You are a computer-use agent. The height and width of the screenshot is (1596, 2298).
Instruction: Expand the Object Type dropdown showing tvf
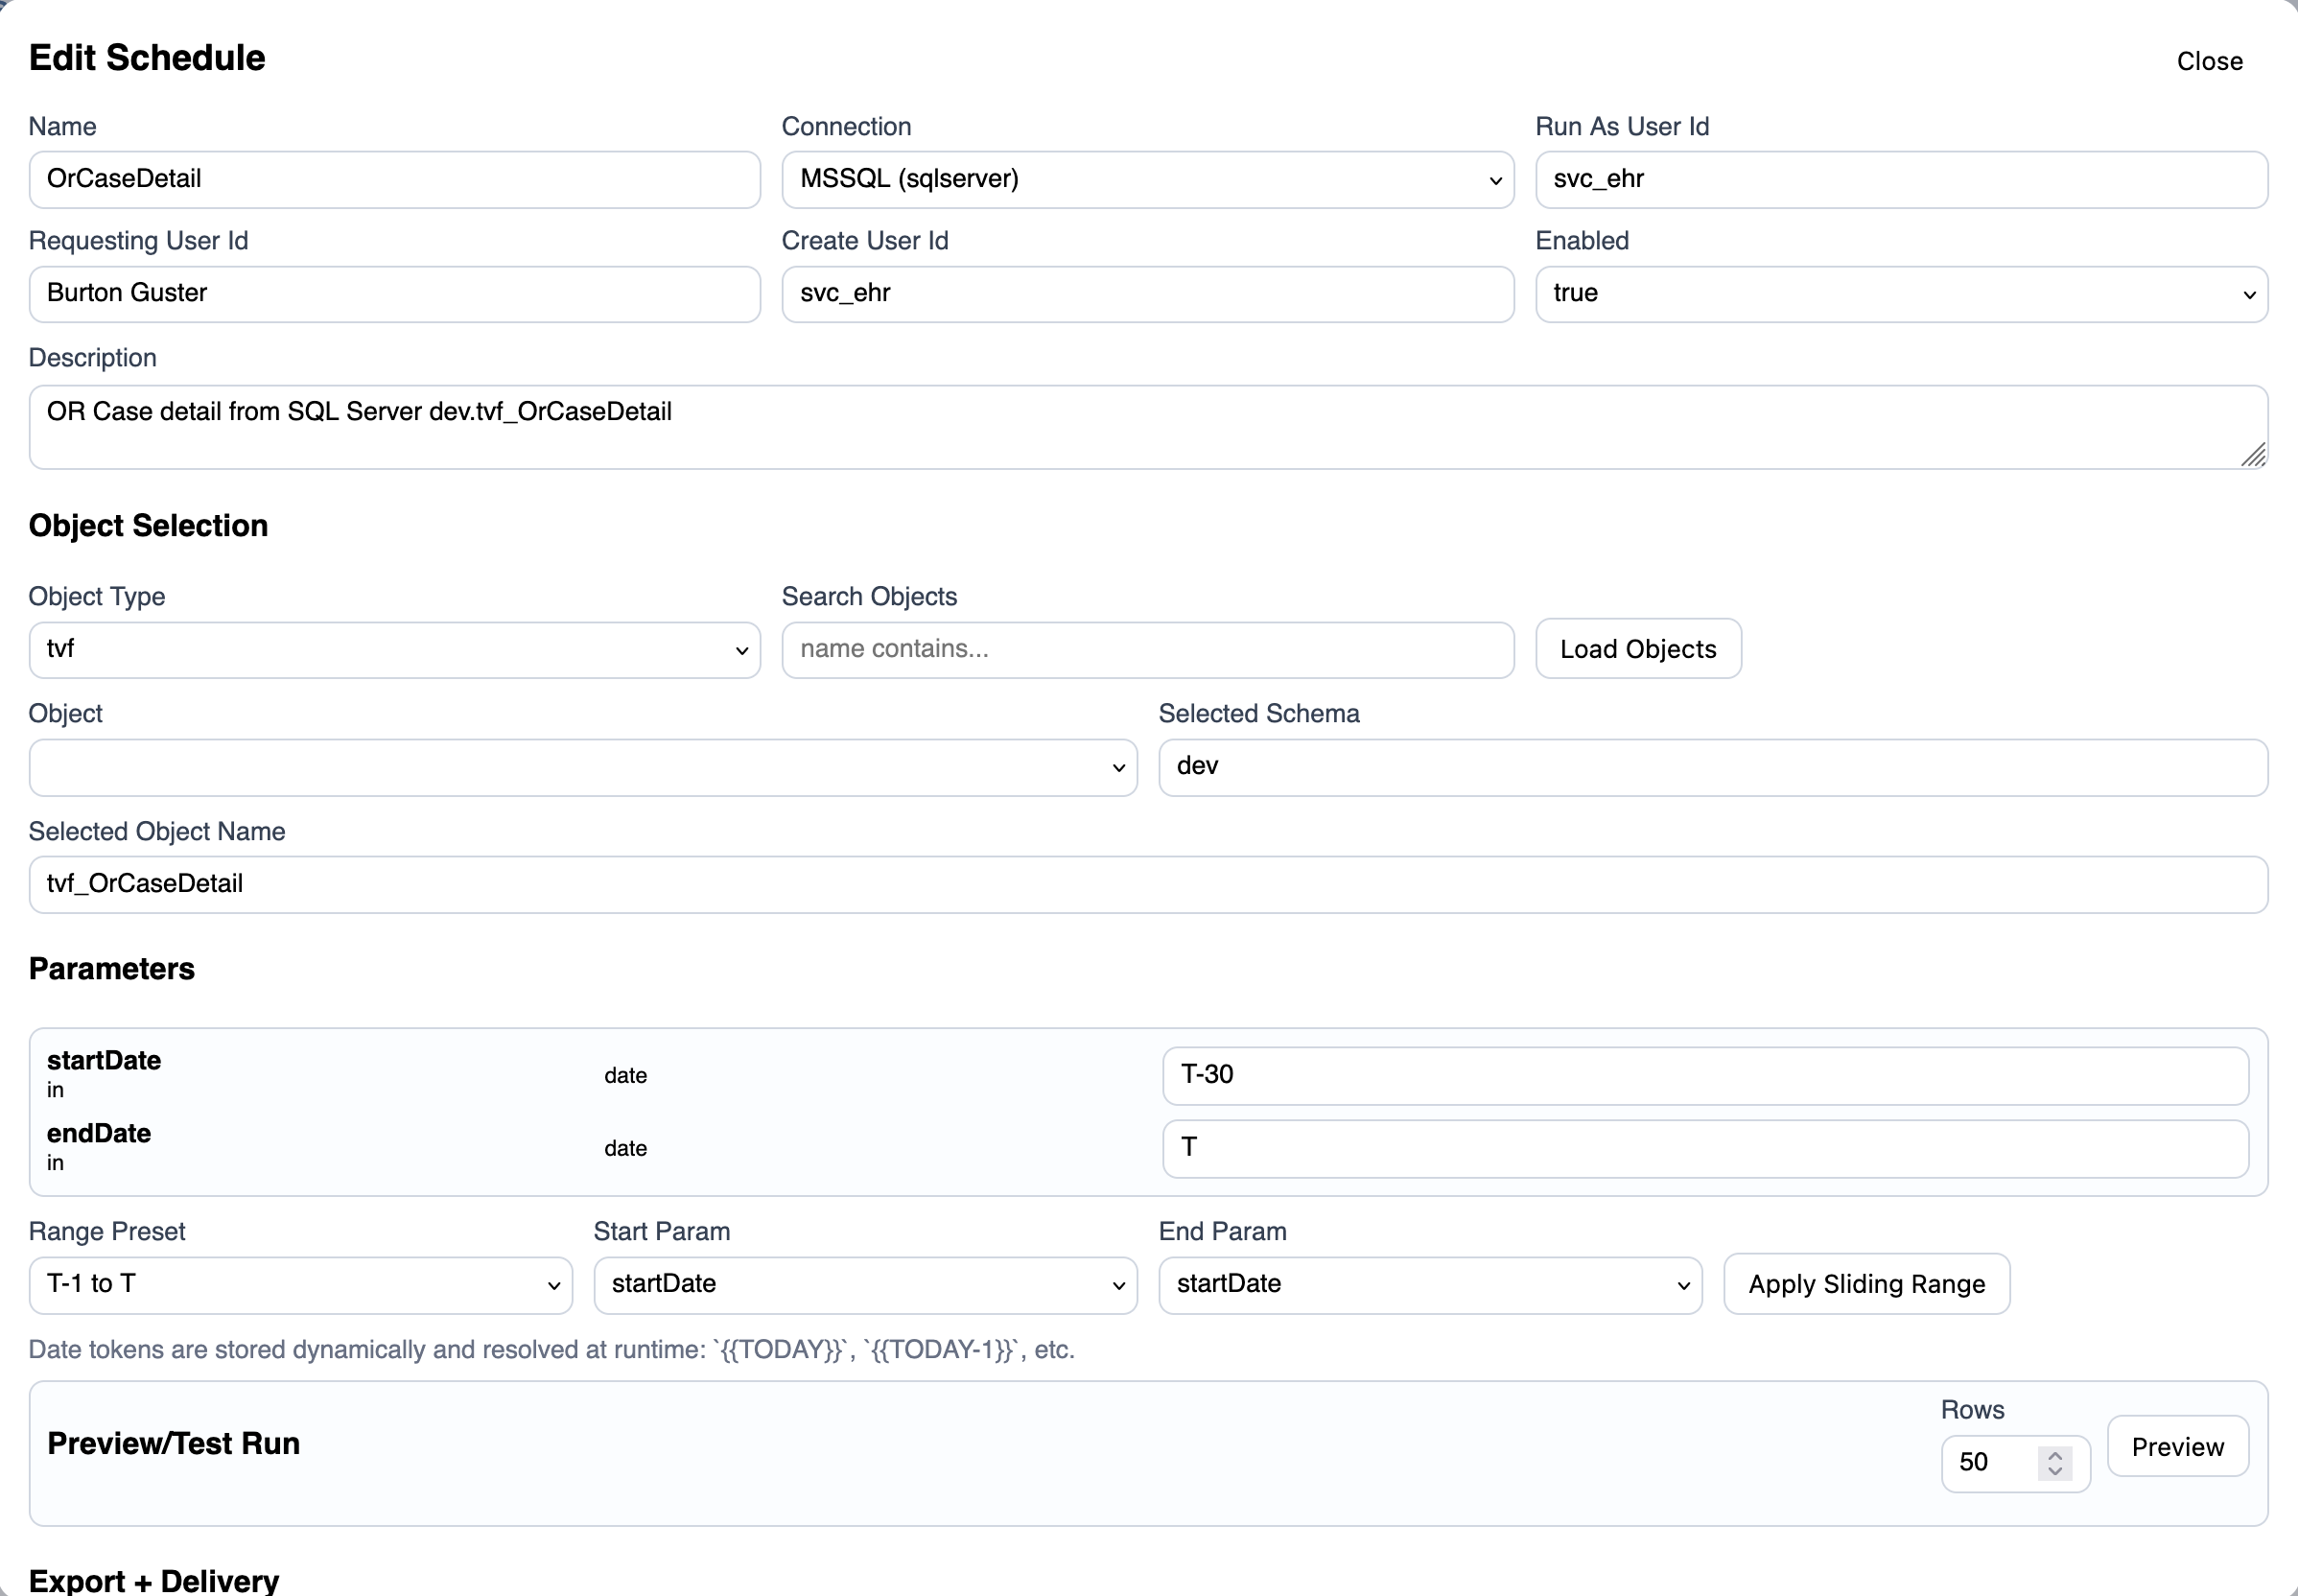pyautogui.click(x=394, y=649)
